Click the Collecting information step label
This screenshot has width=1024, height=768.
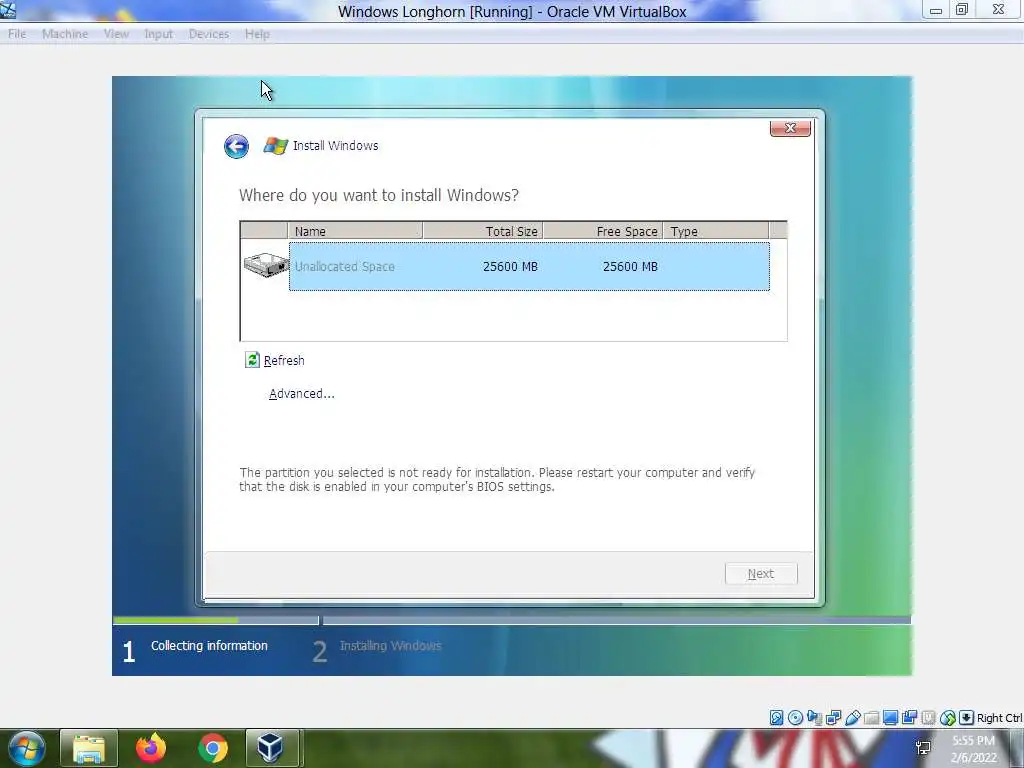point(209,645)
